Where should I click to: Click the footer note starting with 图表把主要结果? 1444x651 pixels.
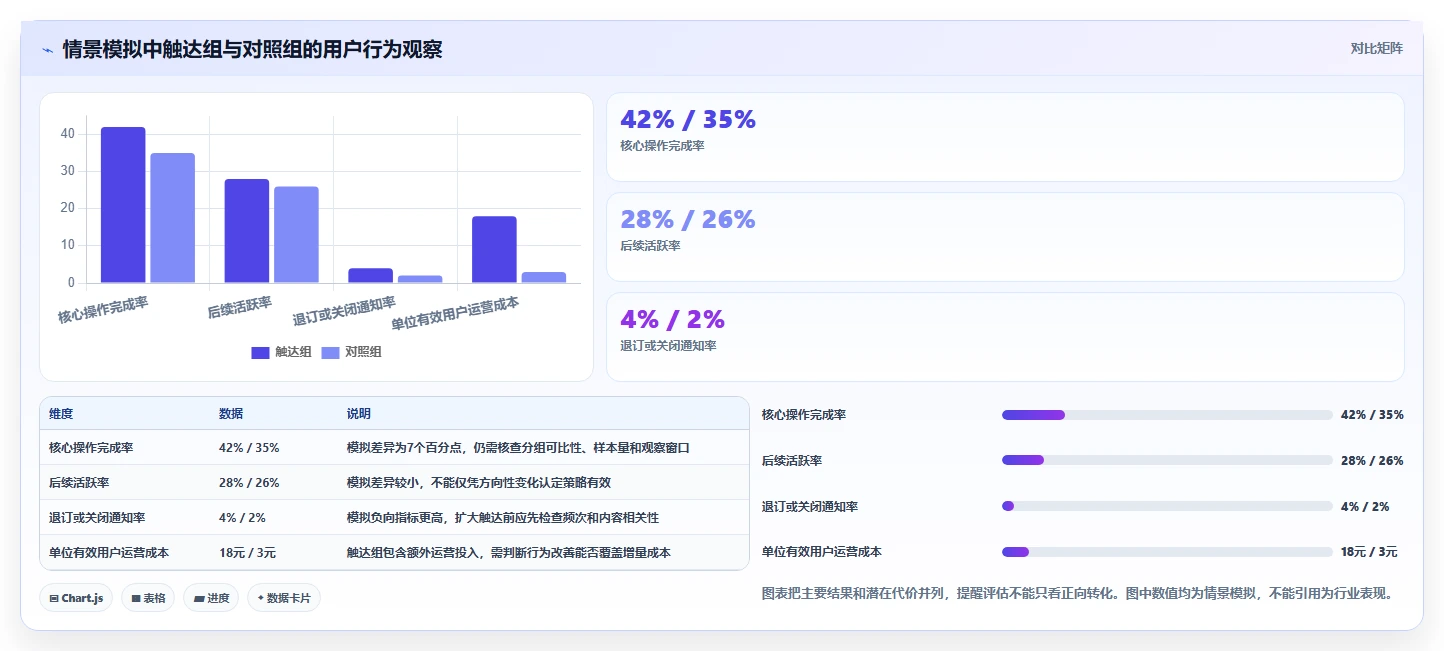(1077, 593)
